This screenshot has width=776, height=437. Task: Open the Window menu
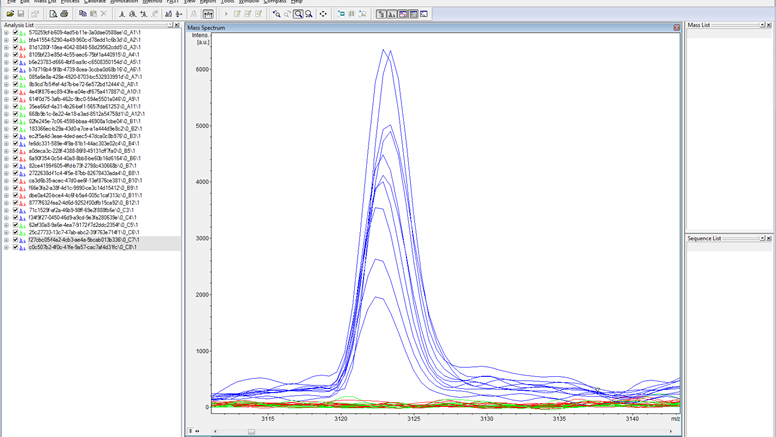[249, 1]
